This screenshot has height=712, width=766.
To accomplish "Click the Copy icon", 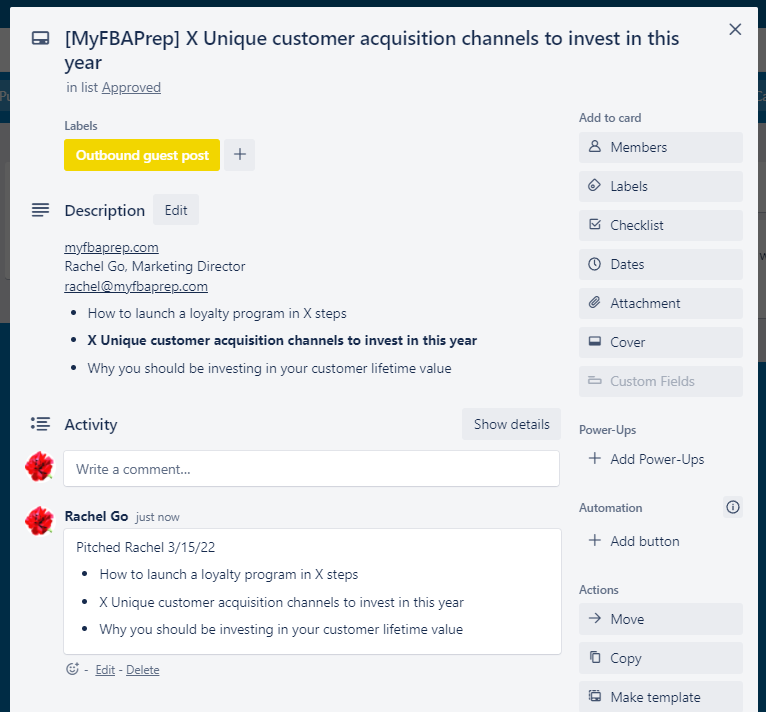I will (595, 657).
